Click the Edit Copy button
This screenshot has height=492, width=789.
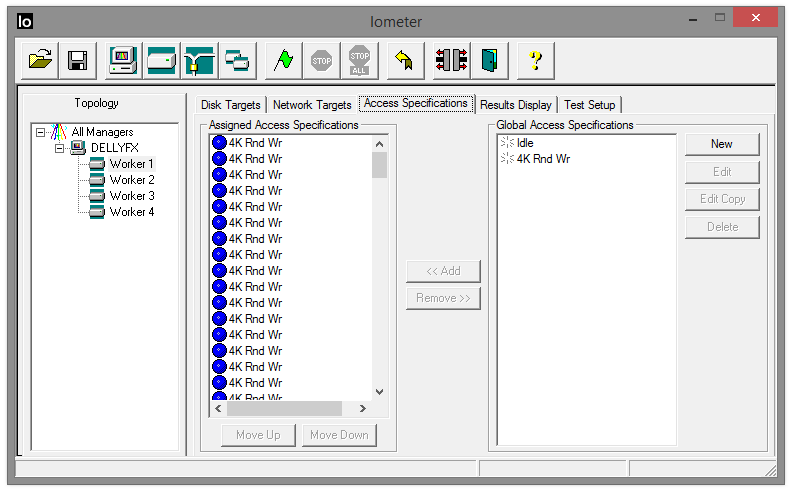(722, 199)
